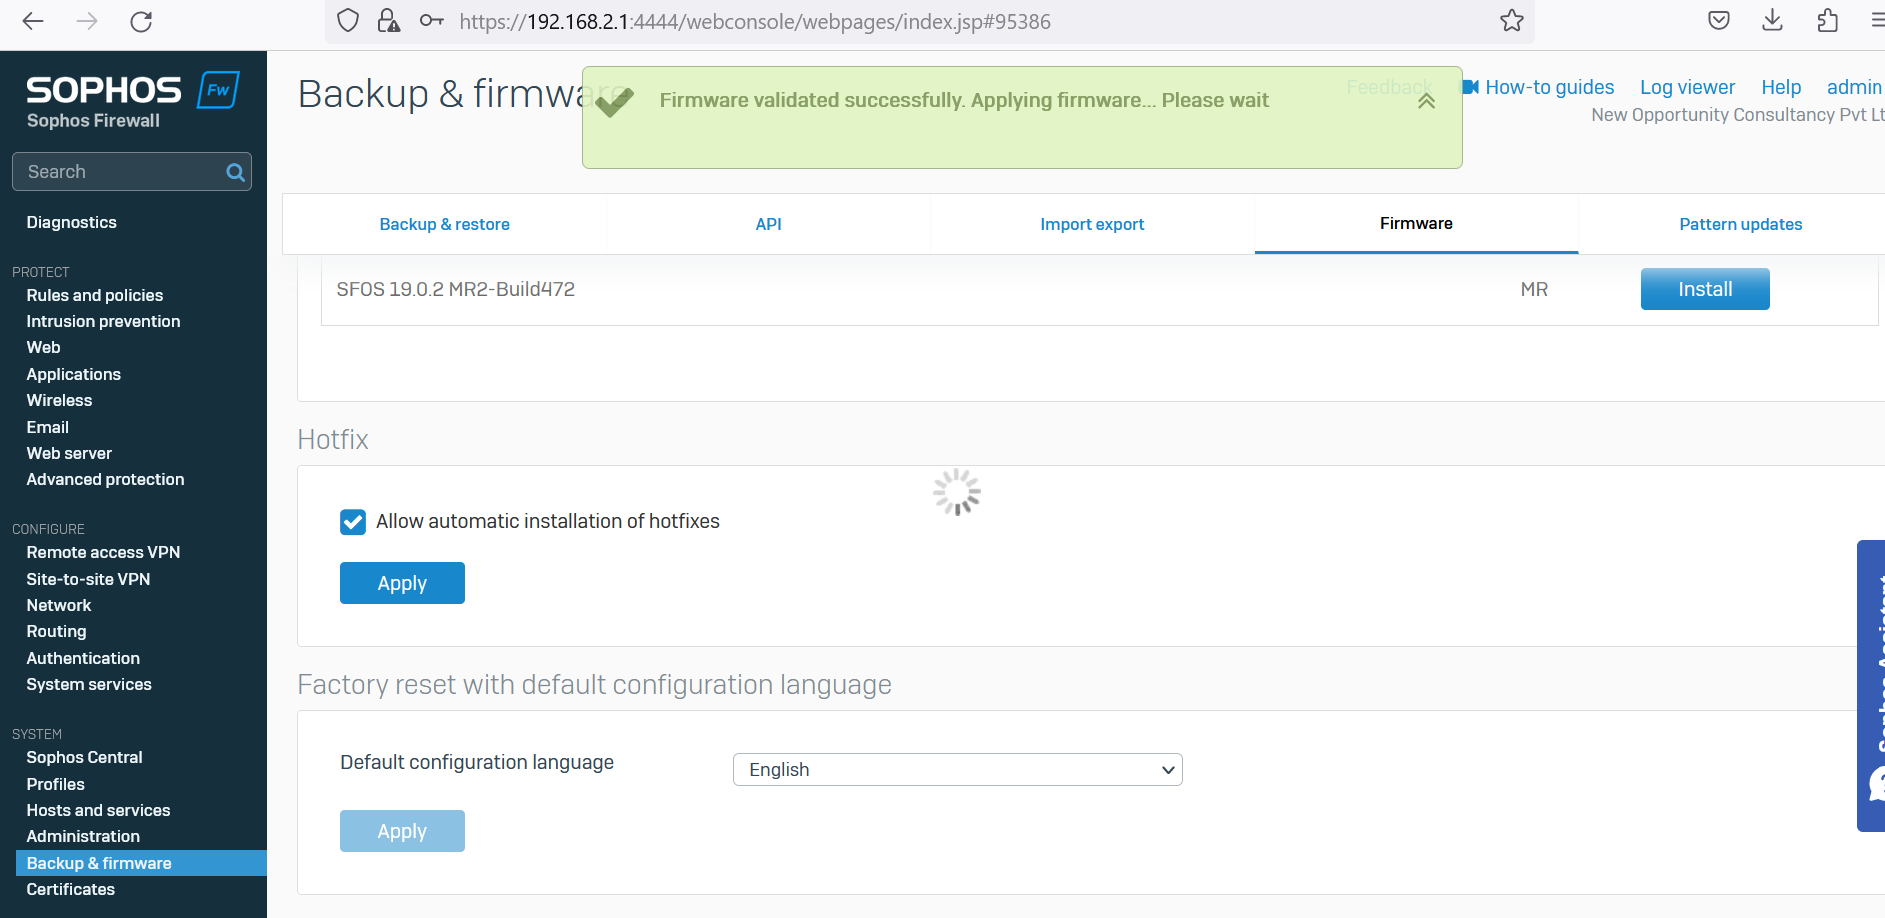
Task: Uncheck Allow automatic installation of hotfixes
Action: [353, 522]
